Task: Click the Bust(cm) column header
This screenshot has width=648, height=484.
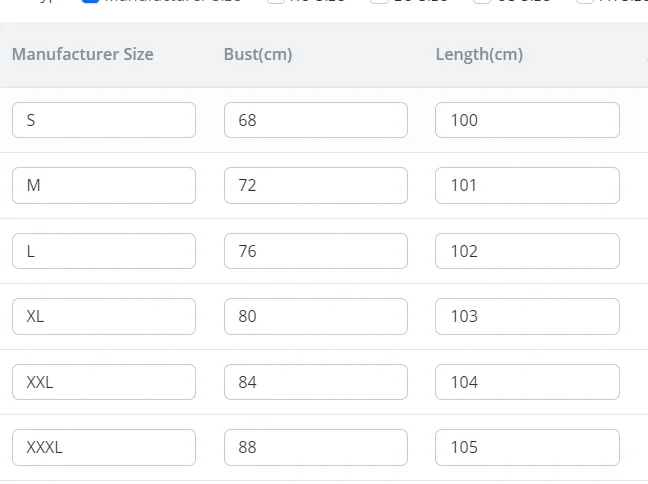Action: point(258,54)
